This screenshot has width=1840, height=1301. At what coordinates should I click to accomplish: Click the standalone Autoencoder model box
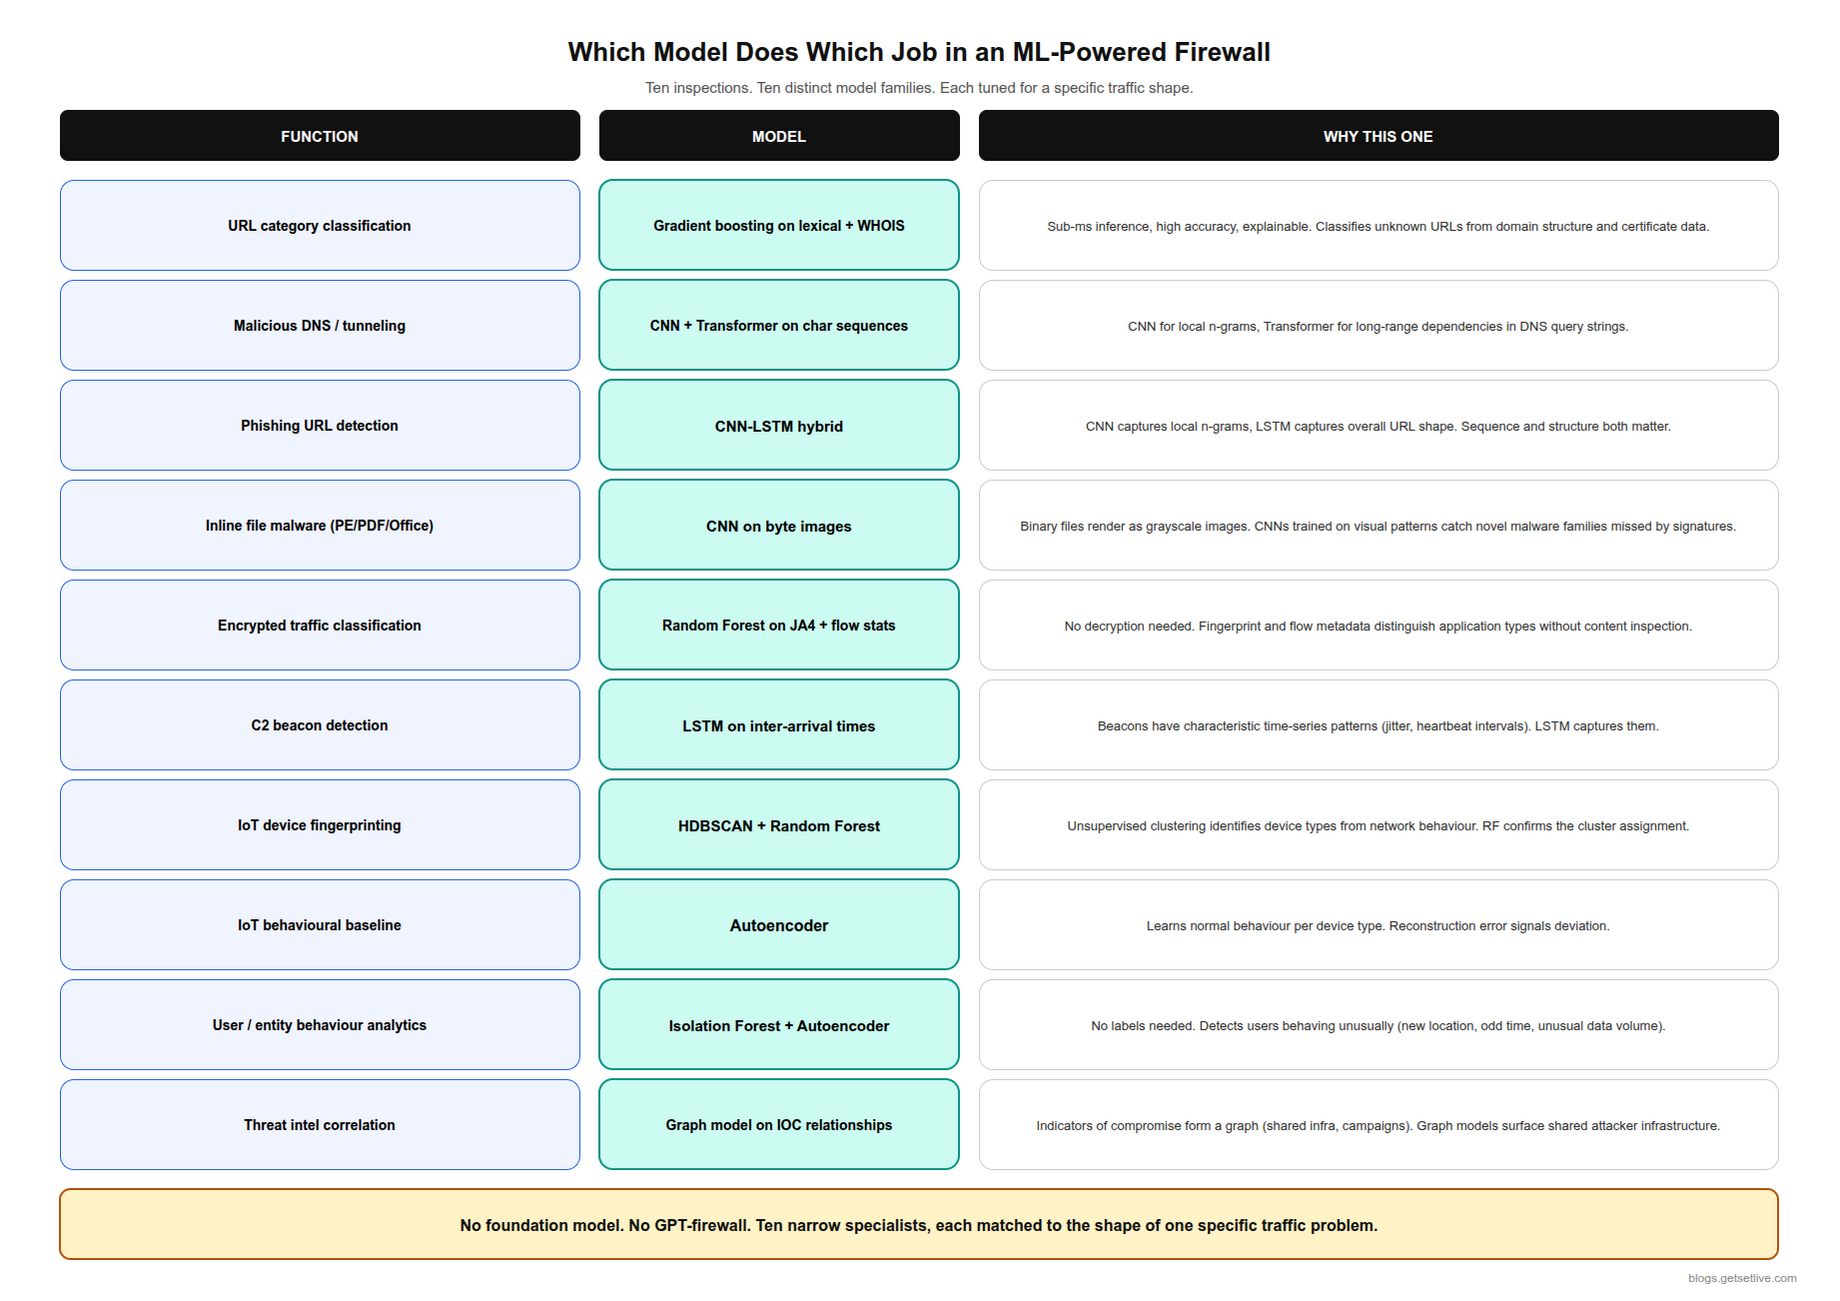(x=779, y=925)
